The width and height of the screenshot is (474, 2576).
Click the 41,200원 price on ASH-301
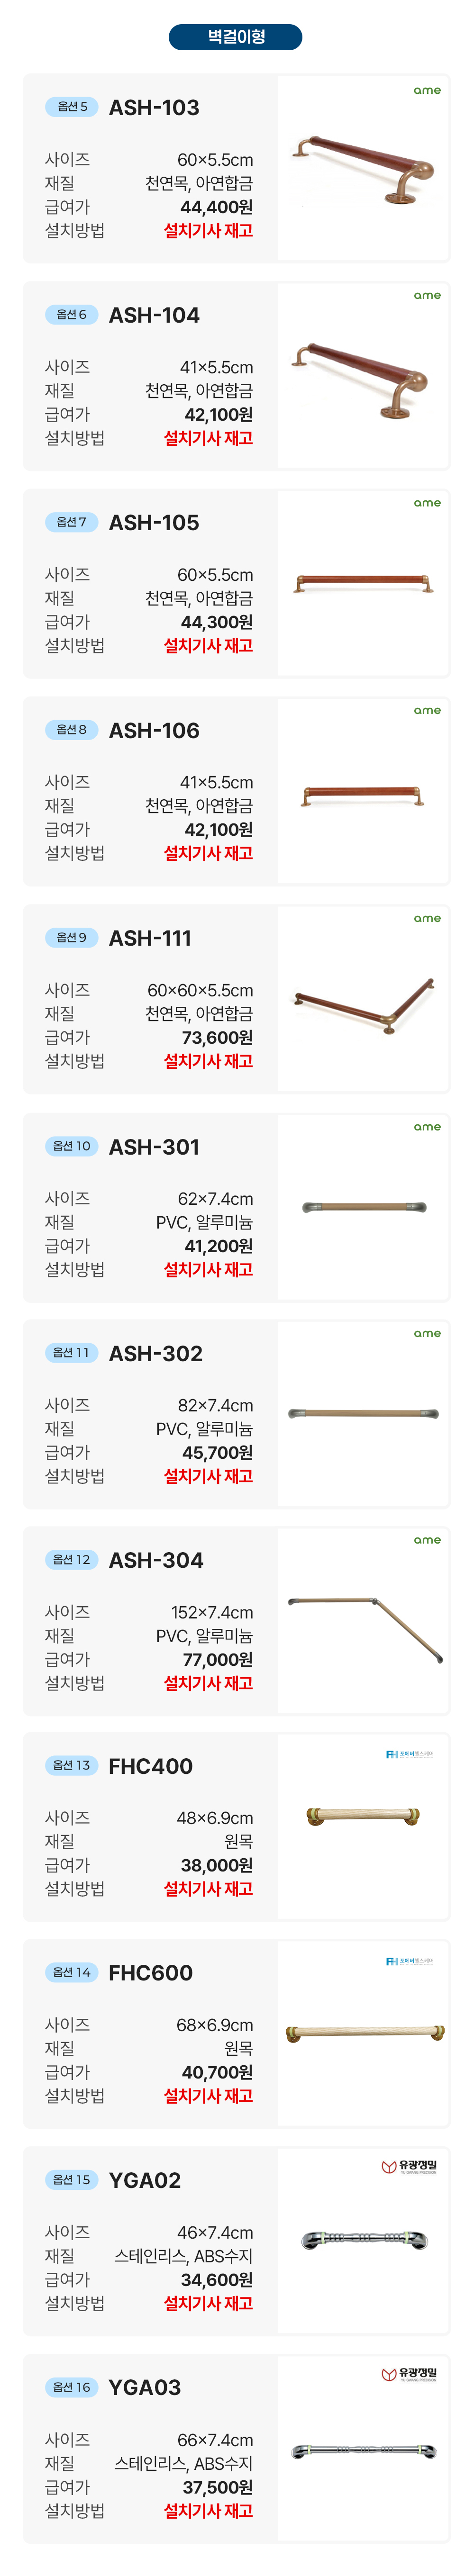point(218,1246)
